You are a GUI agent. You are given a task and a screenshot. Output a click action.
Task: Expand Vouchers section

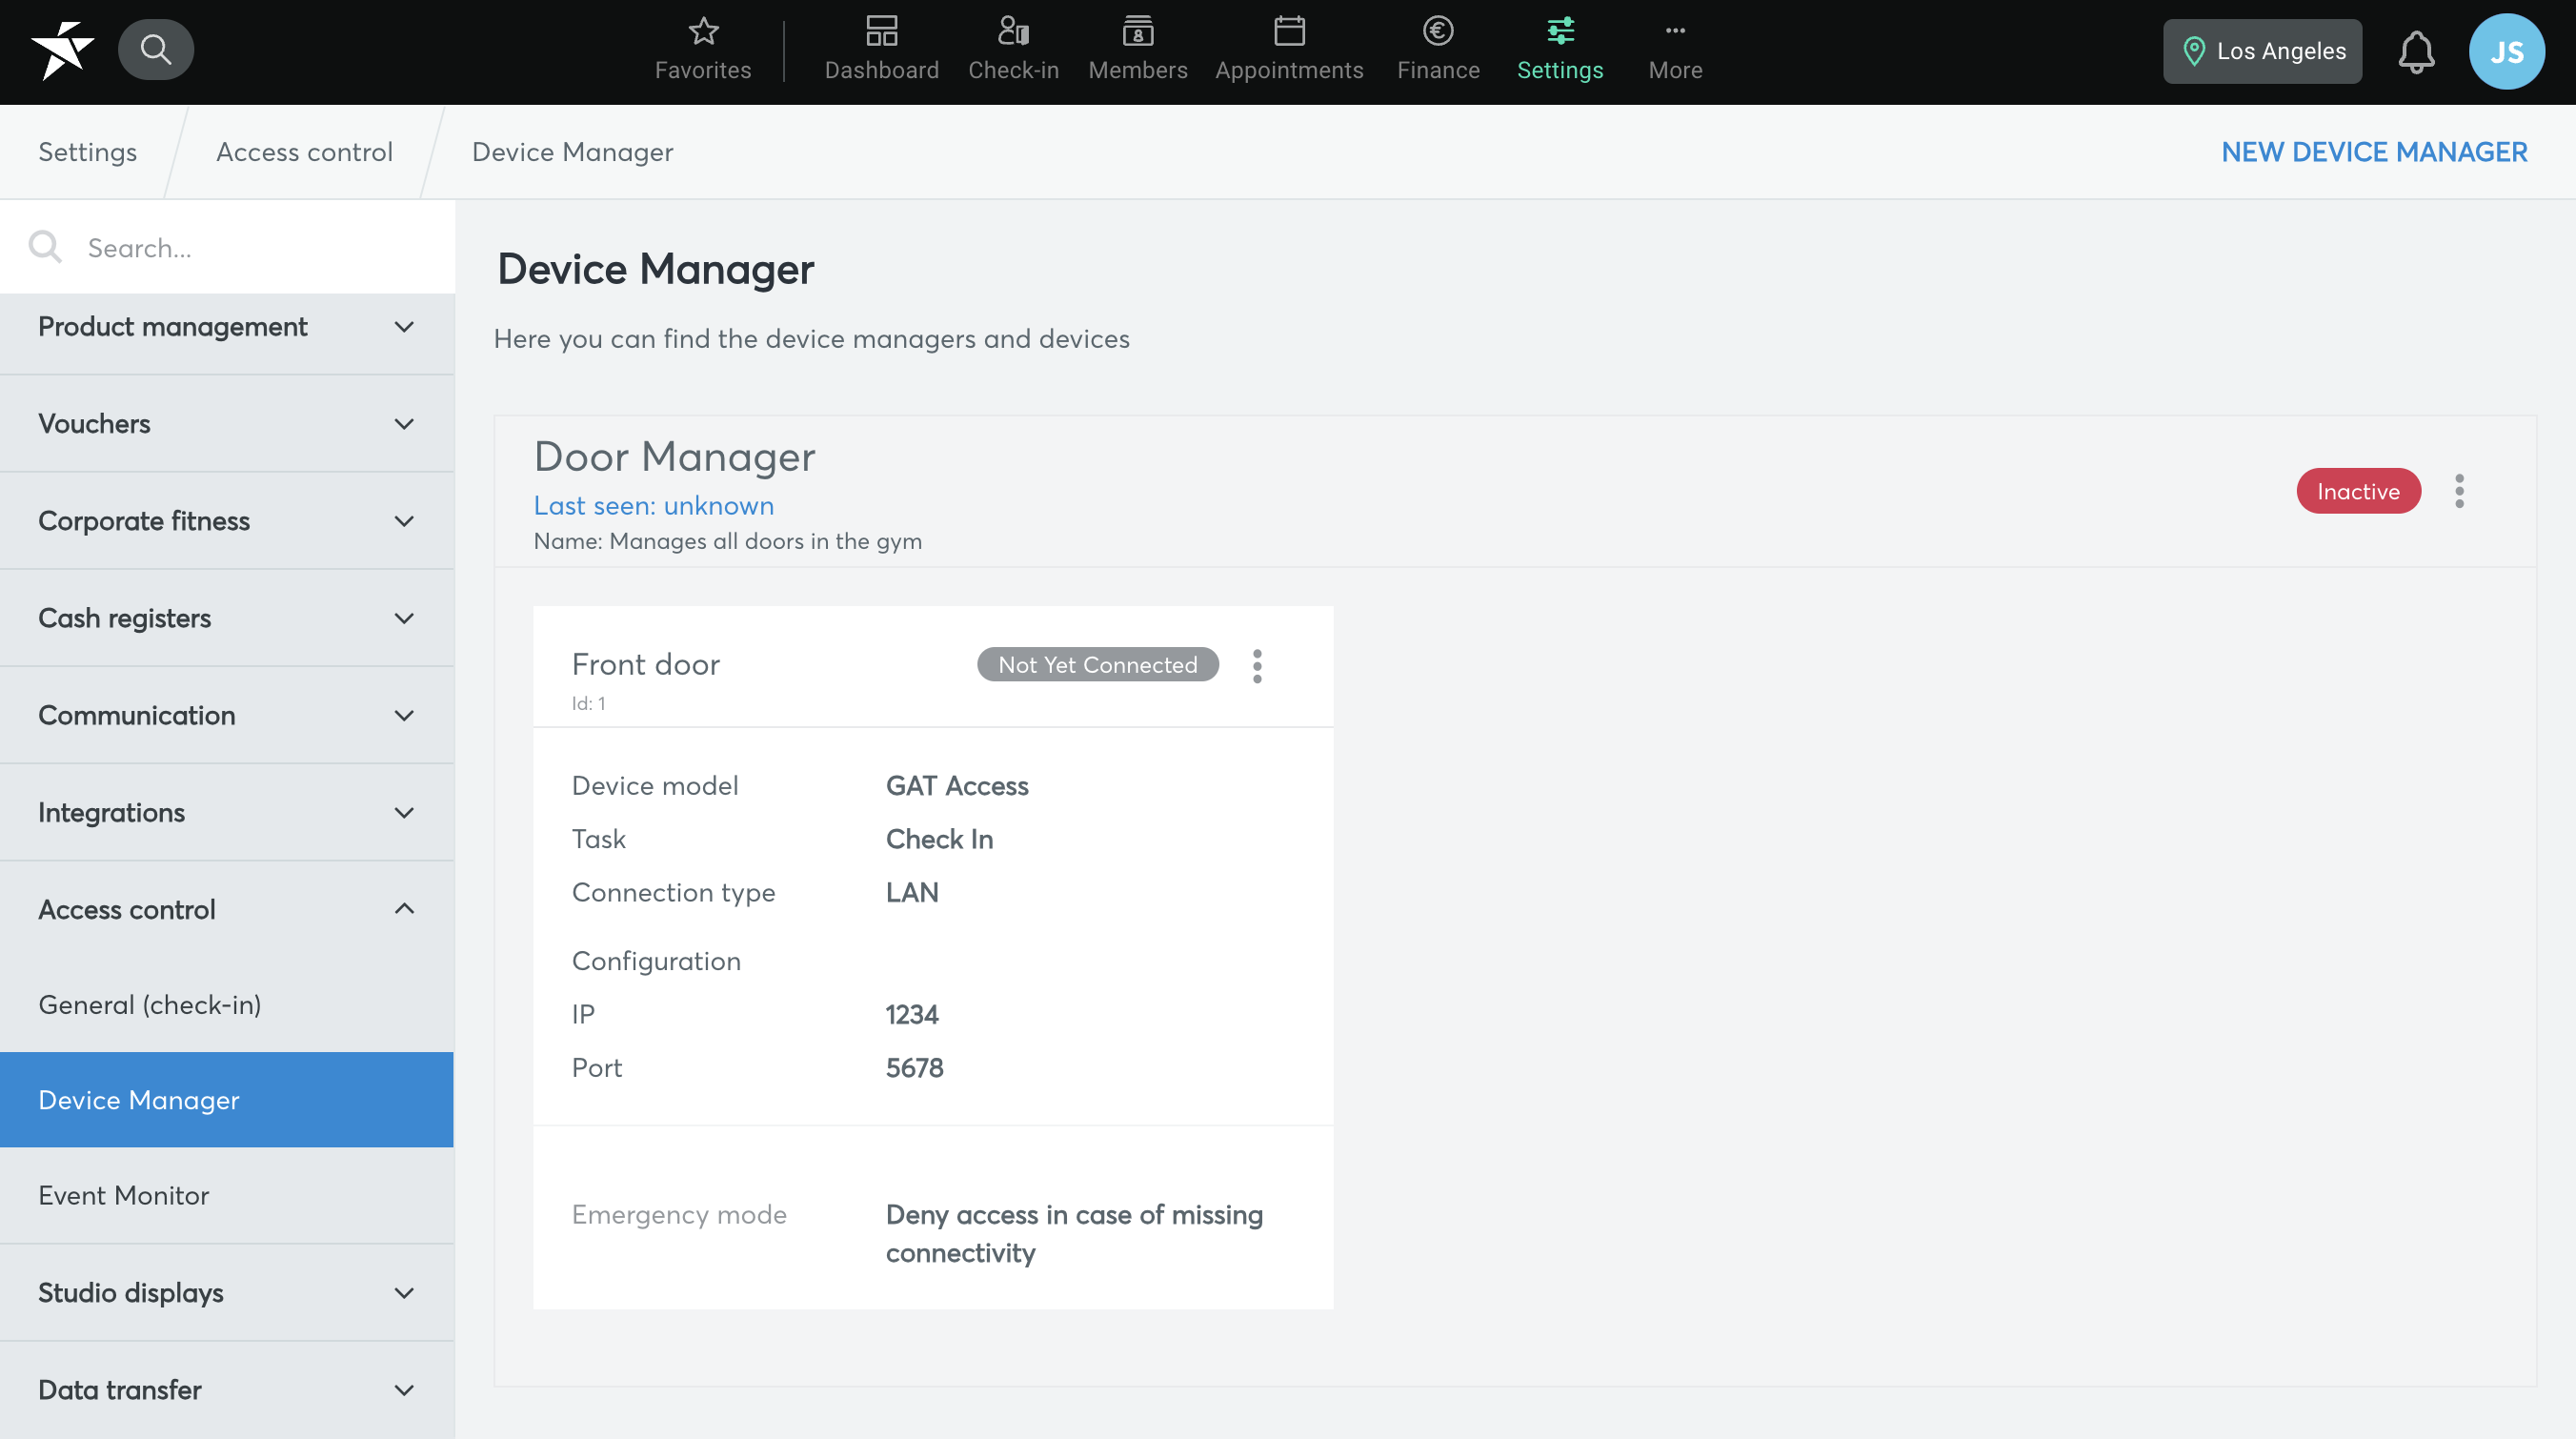(227, 424)
